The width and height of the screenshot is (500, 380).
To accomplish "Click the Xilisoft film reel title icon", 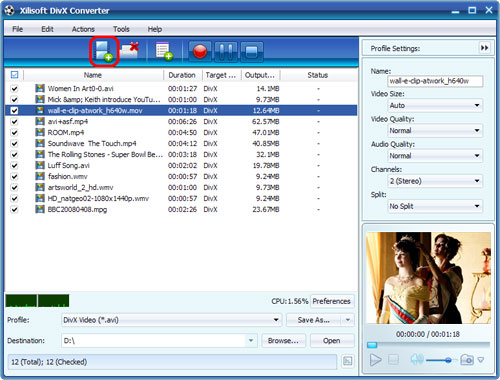I will (9, 10).
